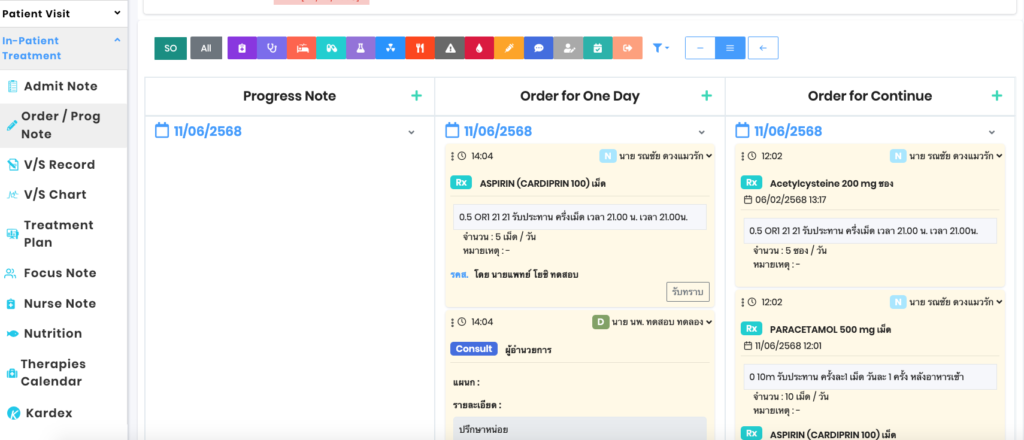Click the red blood drop filter icon
The height and width of the screenshot is (440, 1024).
click(480, 48)
